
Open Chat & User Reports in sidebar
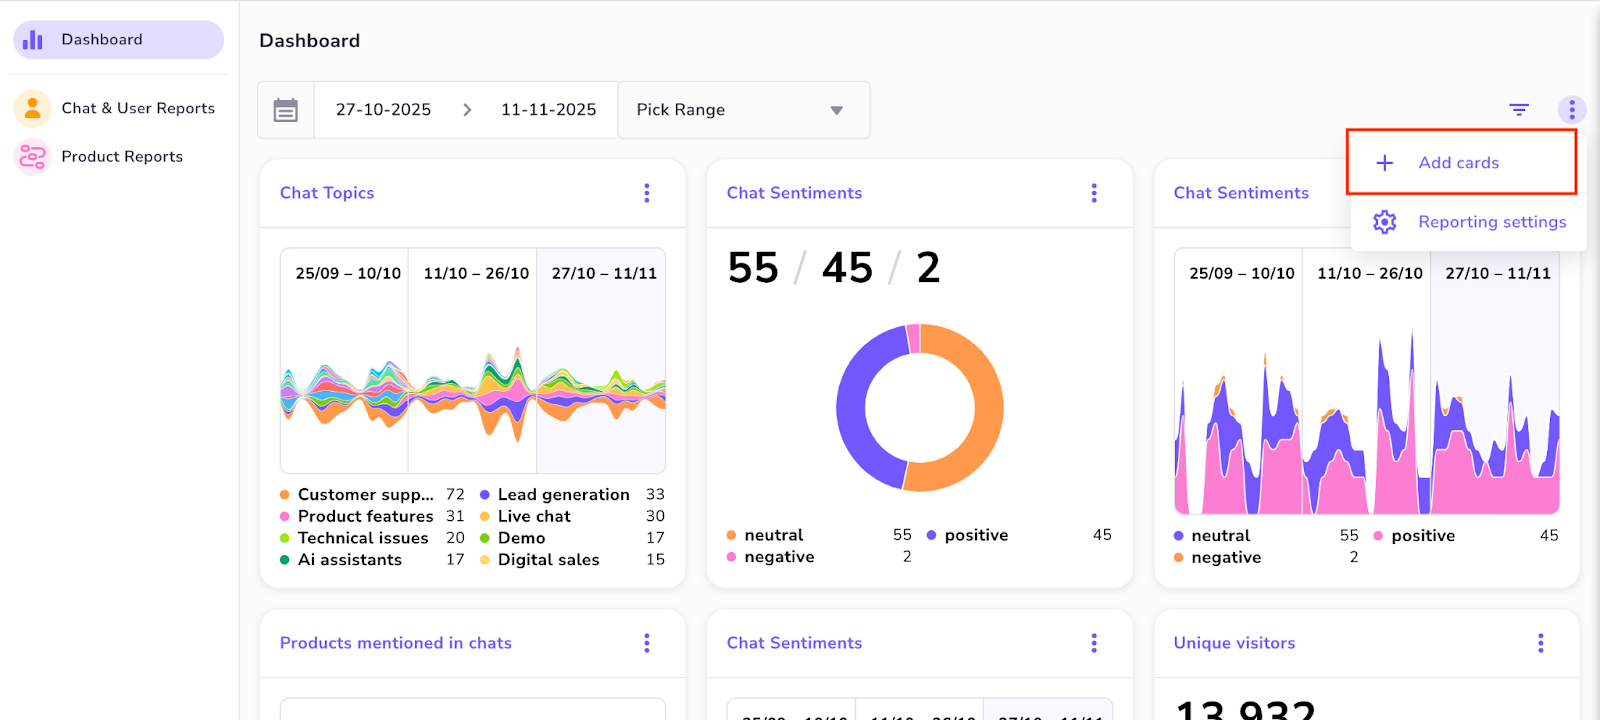(138, 108)
